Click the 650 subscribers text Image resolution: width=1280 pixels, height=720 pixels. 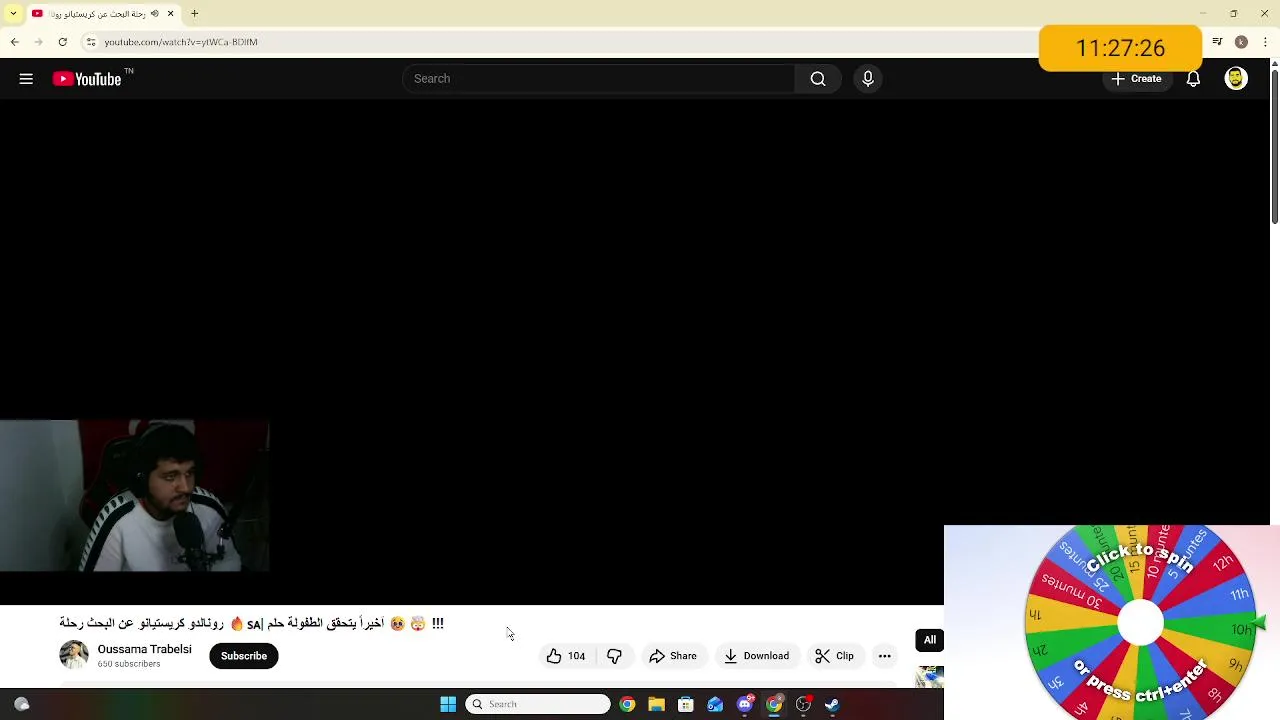129,664
